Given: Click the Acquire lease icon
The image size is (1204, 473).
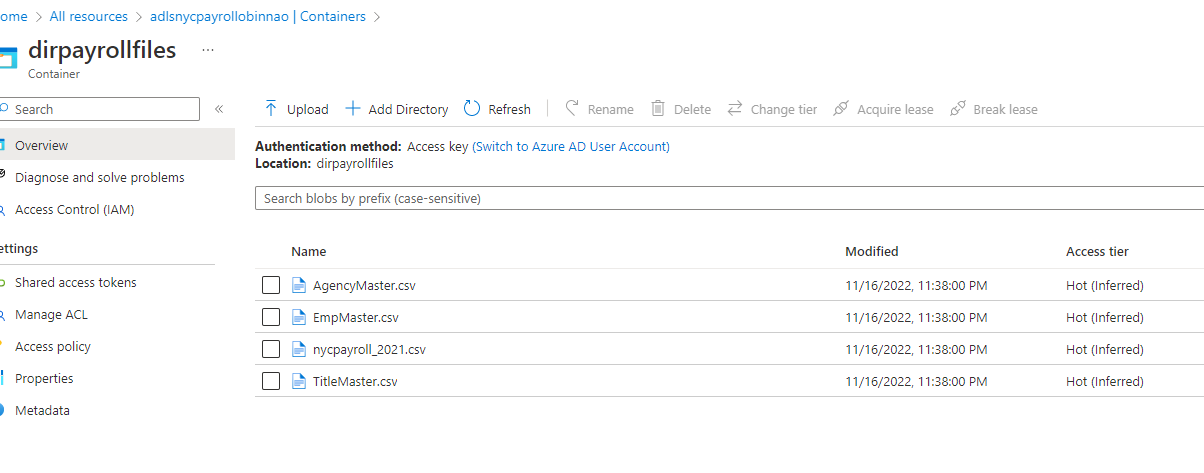Looking at the screenshot, I should [841, 109].
